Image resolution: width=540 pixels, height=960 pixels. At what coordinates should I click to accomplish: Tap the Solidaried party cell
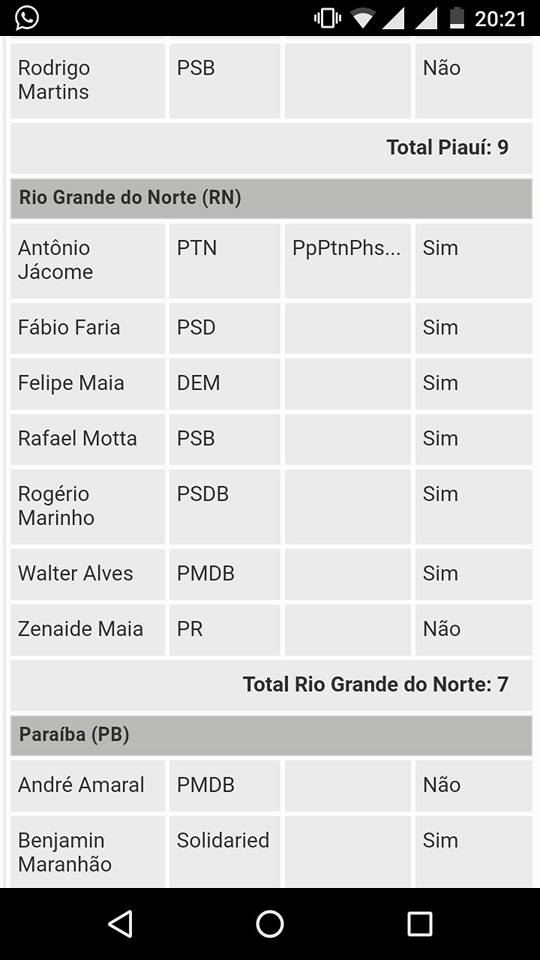(x=225, y=852)
